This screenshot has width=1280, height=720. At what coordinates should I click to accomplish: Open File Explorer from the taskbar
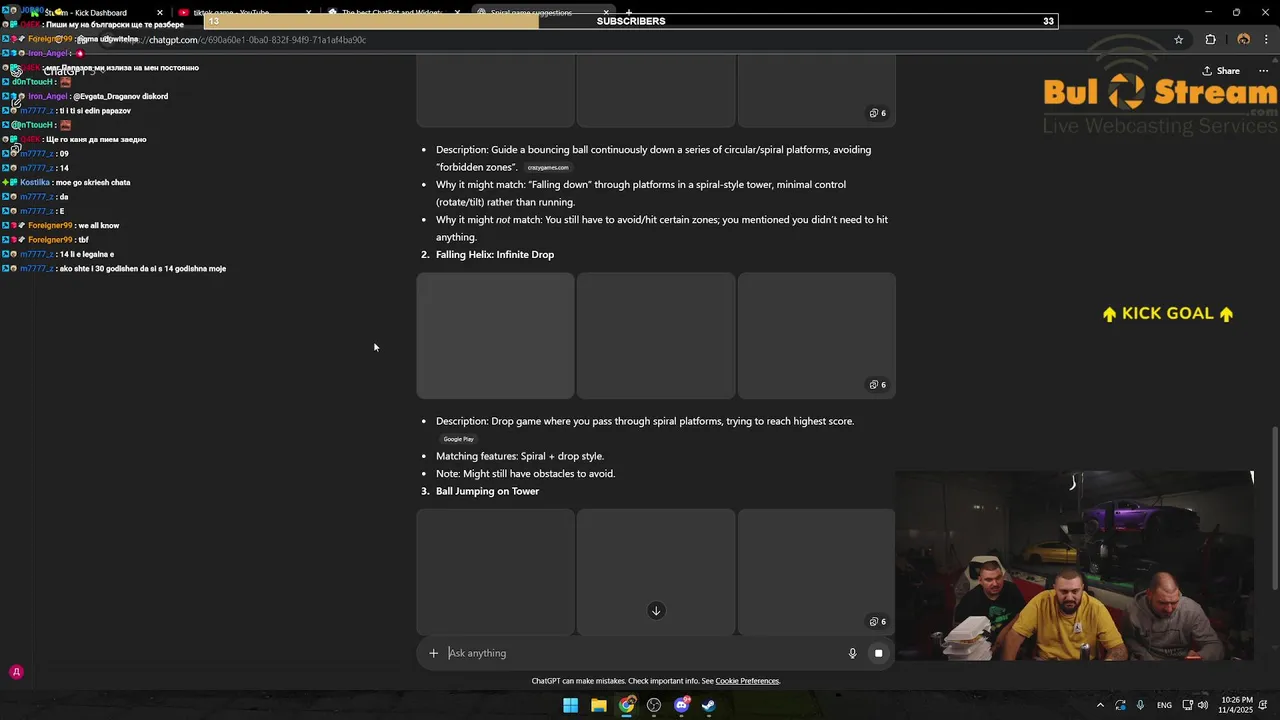pos(598,705)
